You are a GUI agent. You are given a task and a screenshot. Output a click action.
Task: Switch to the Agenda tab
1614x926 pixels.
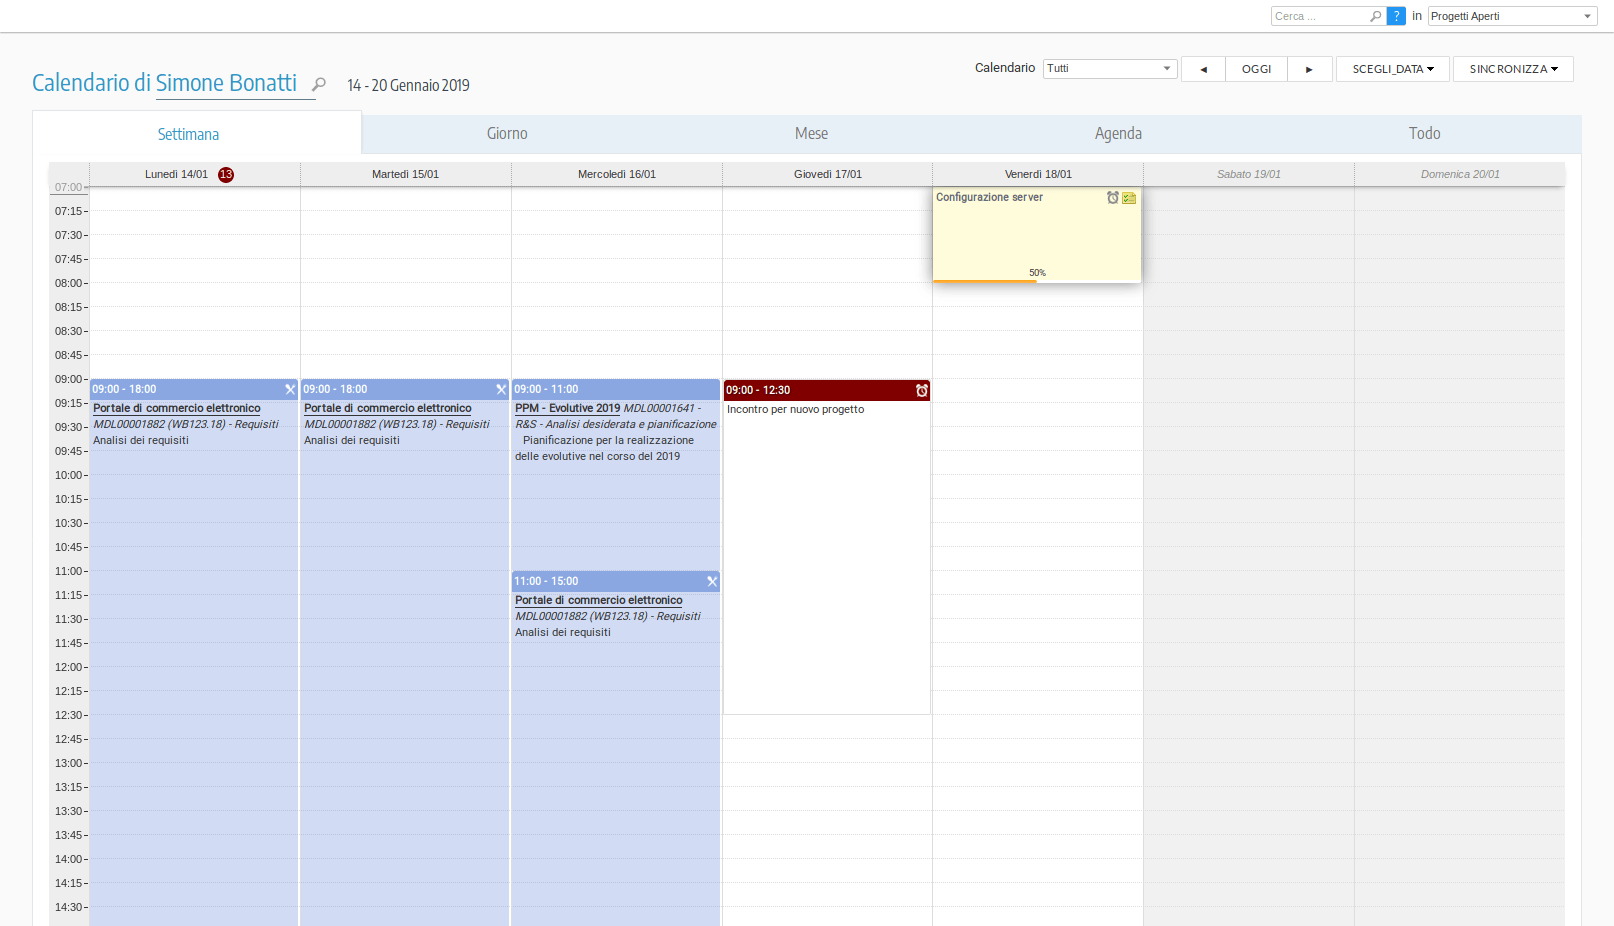point(1117,134)
